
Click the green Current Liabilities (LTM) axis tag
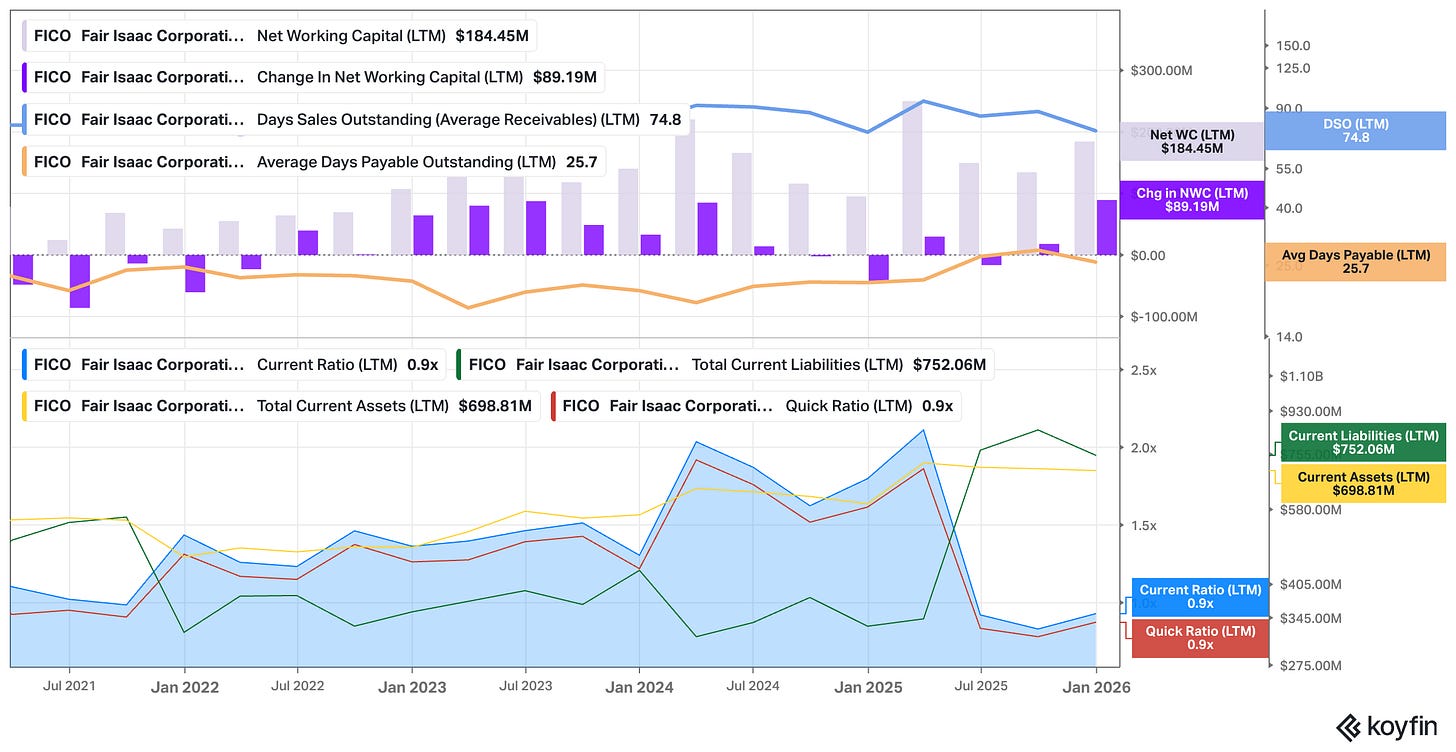click(1363, 442)
